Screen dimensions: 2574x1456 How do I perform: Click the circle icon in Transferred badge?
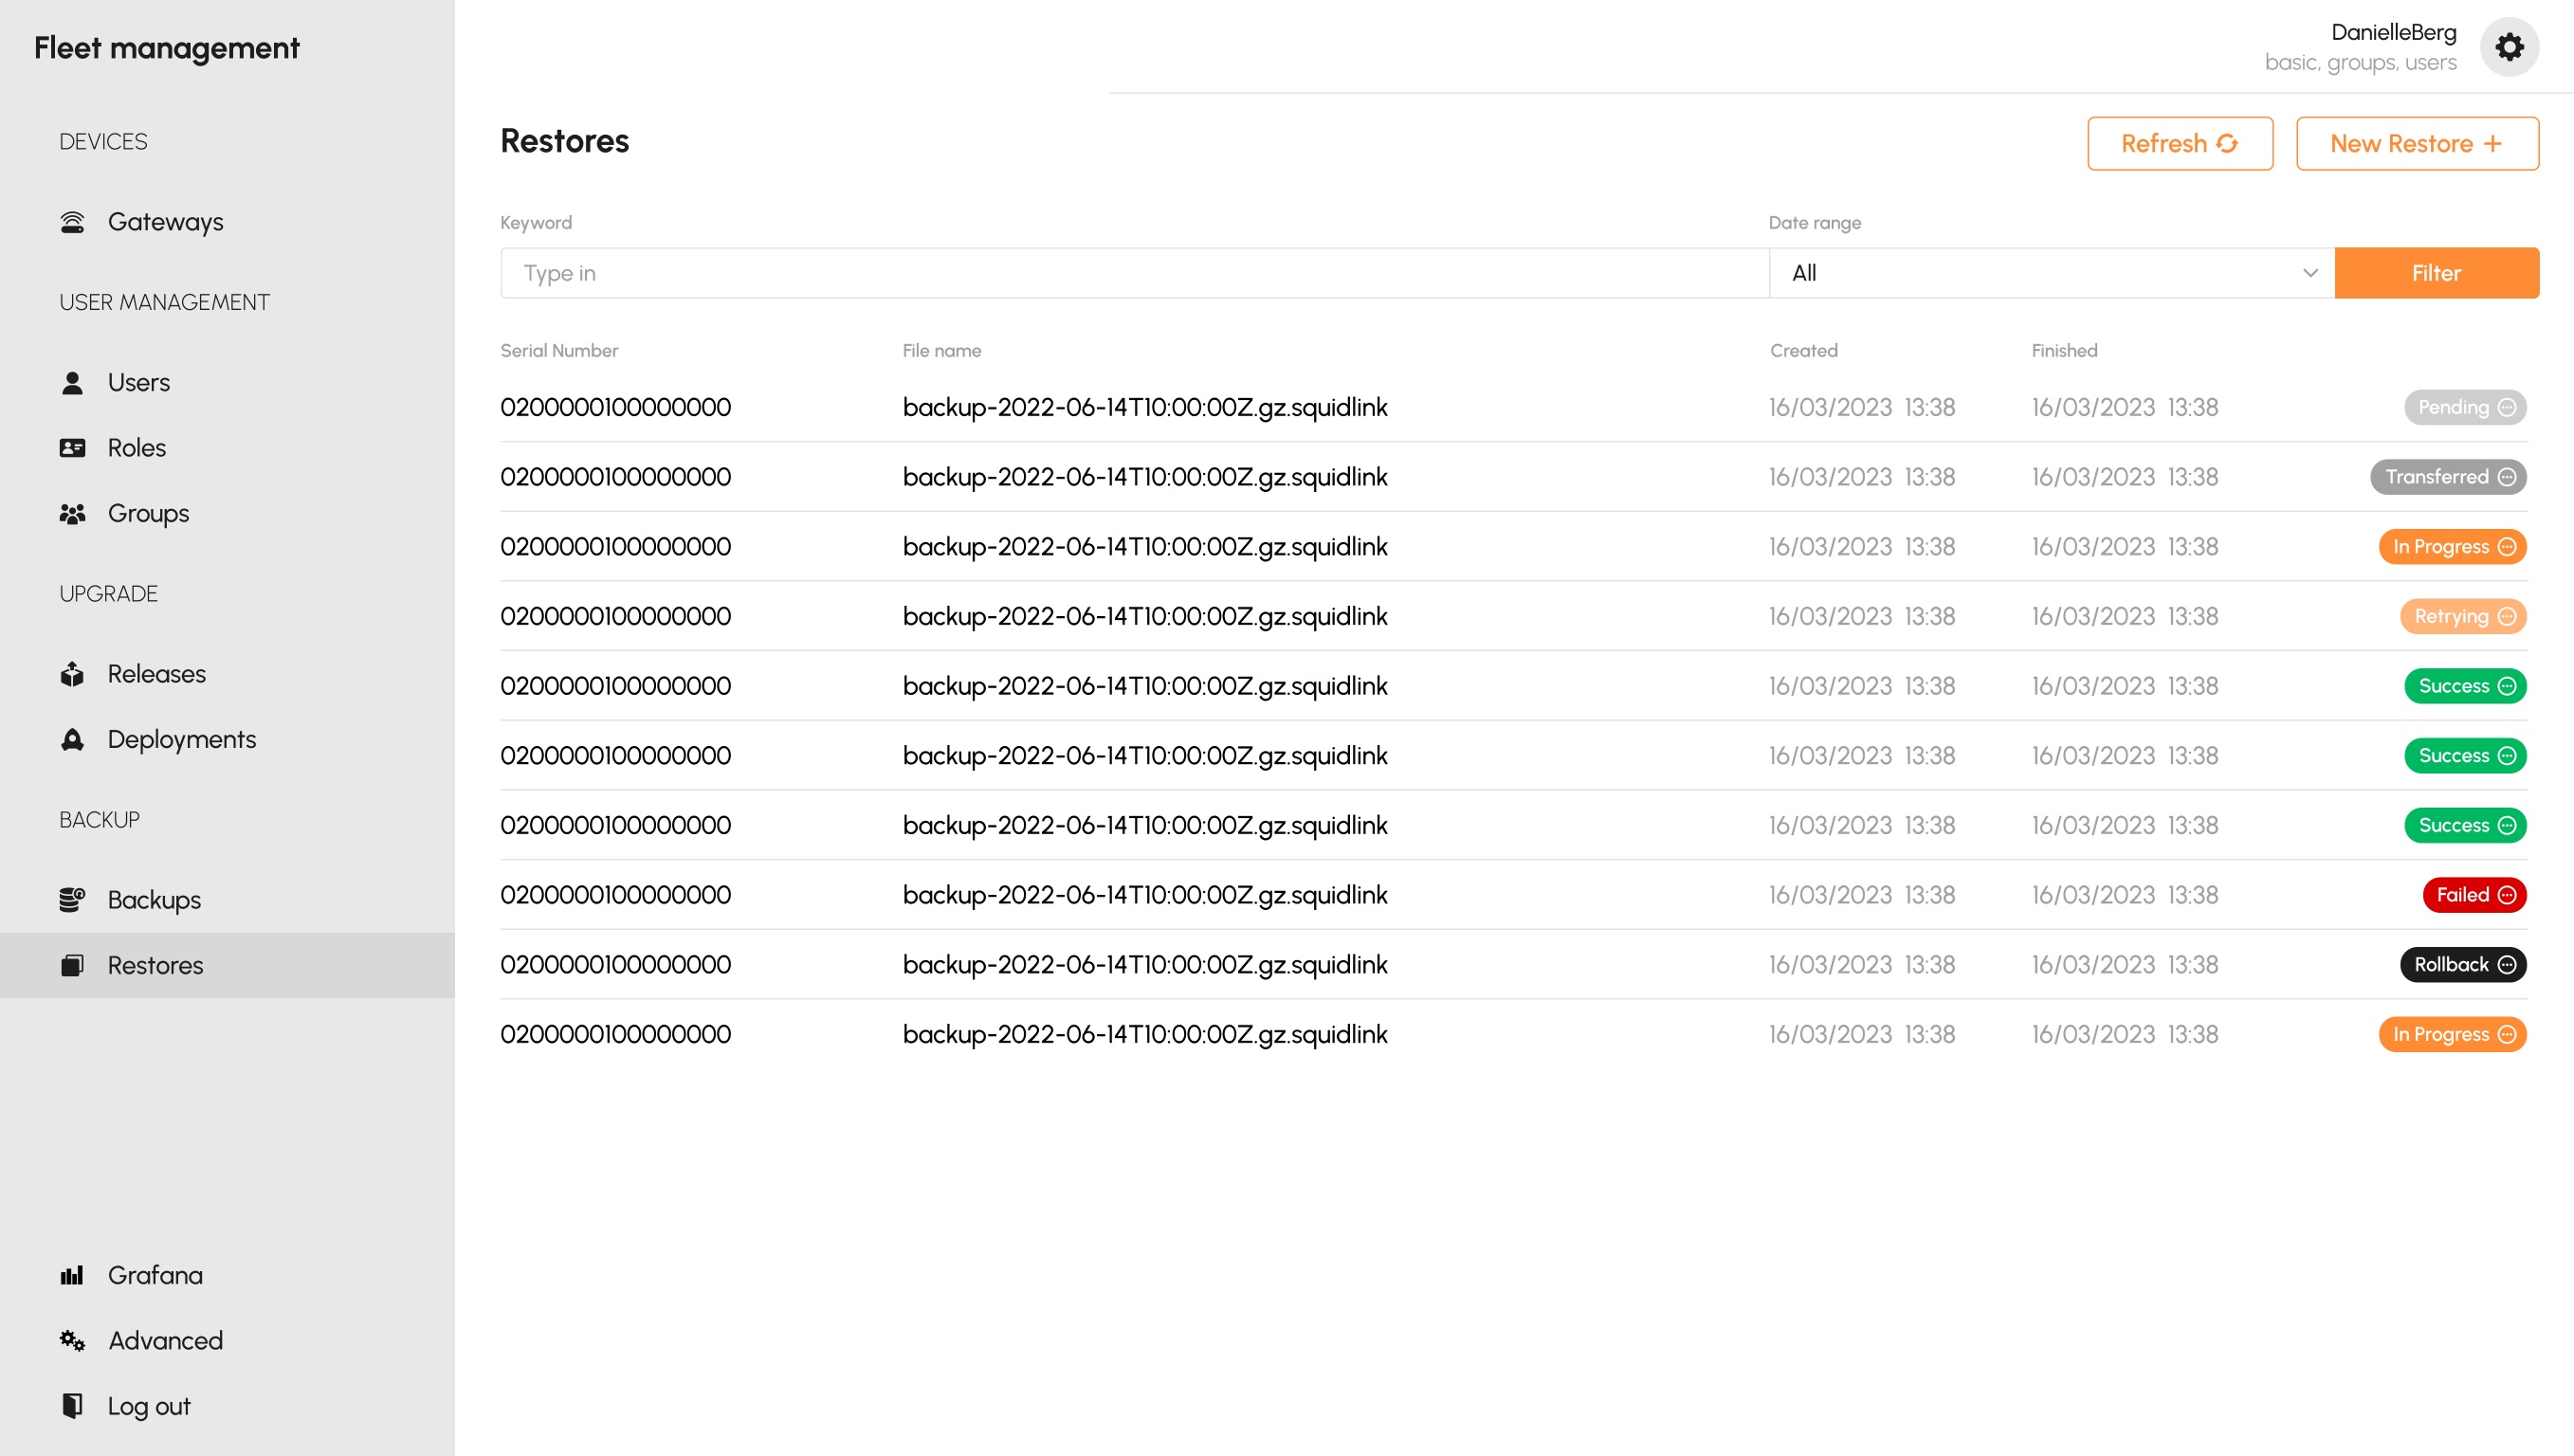(x=2506, y=477)
